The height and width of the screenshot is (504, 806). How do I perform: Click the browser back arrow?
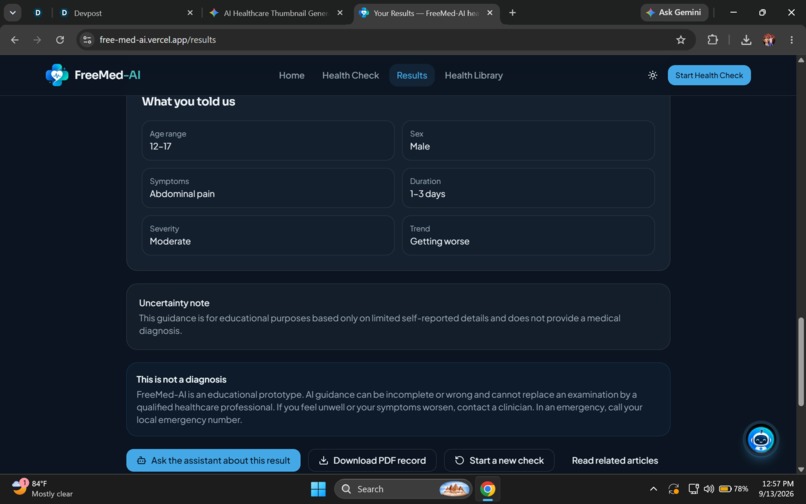14,40
